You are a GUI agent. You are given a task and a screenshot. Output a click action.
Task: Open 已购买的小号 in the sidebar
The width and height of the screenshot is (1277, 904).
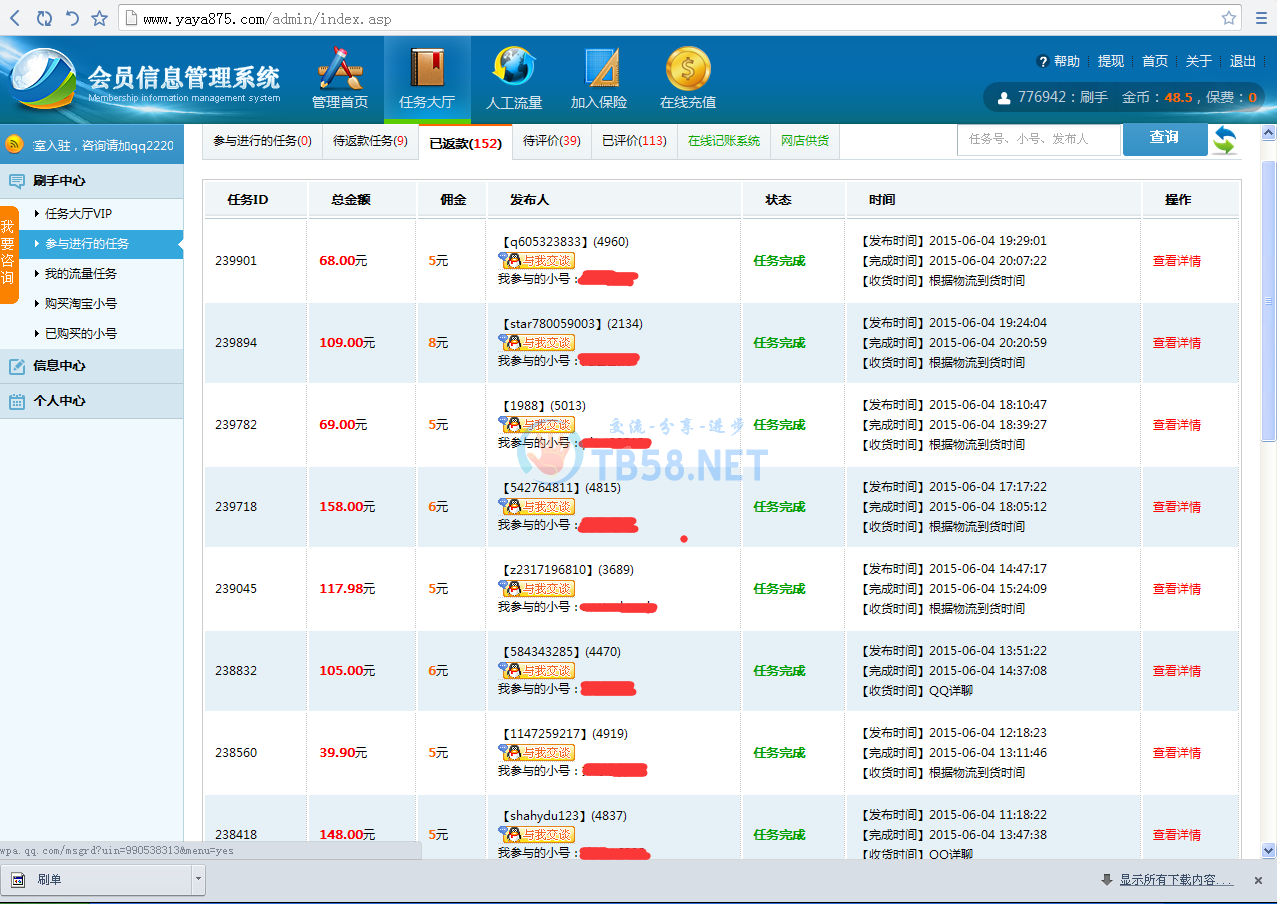coord(80,334)
